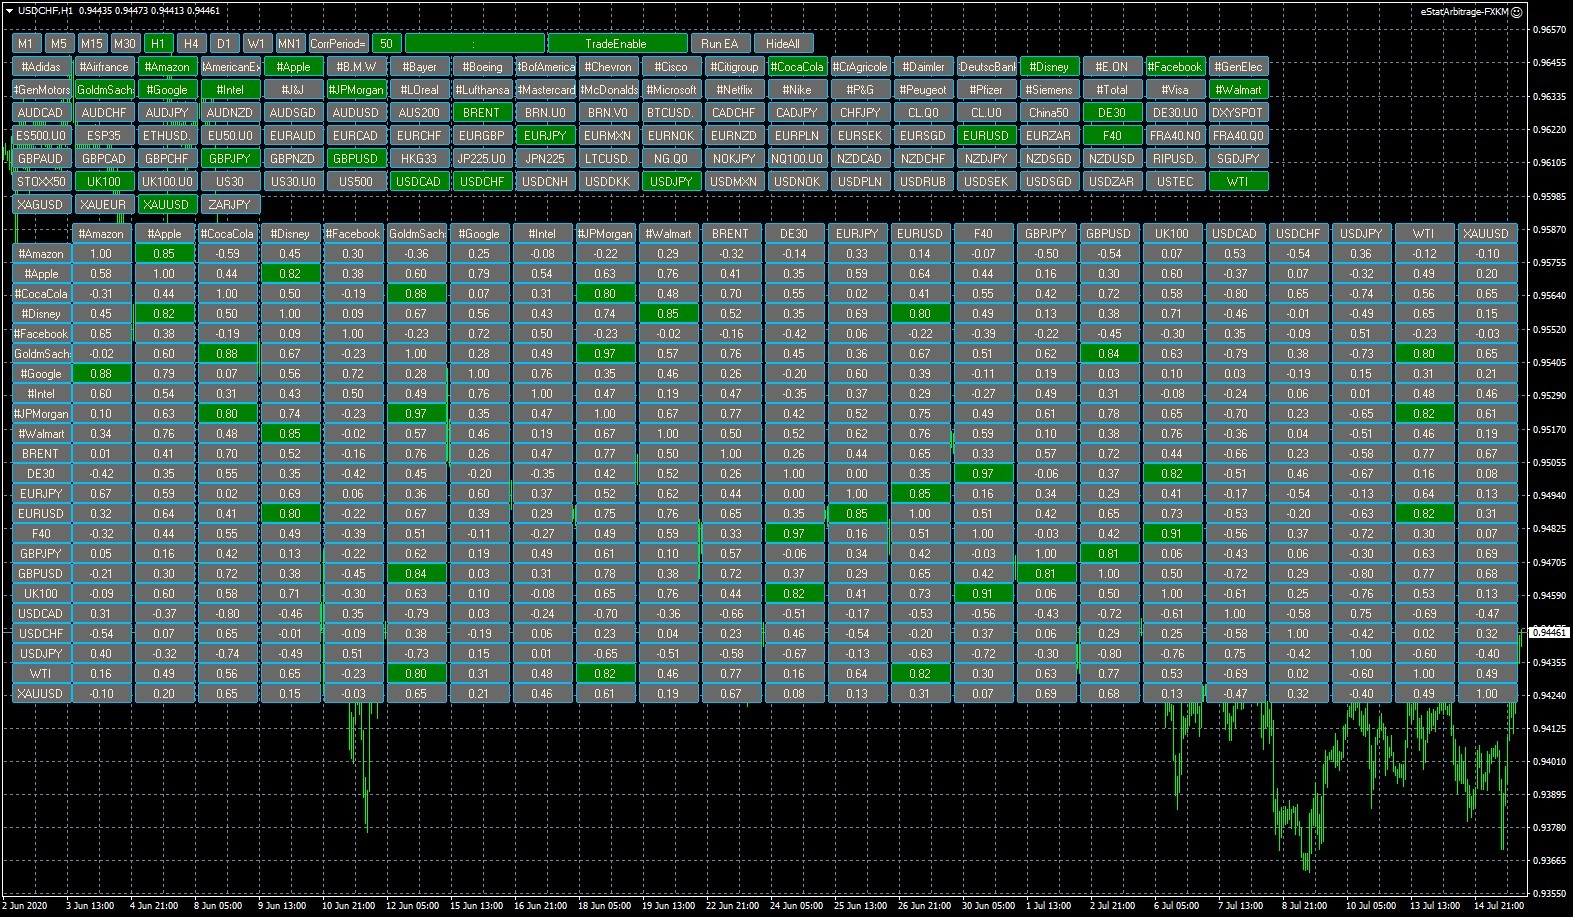Toggle the RIPUSD. symbol button
The image size is (1573, 917).
[1175, 159]
